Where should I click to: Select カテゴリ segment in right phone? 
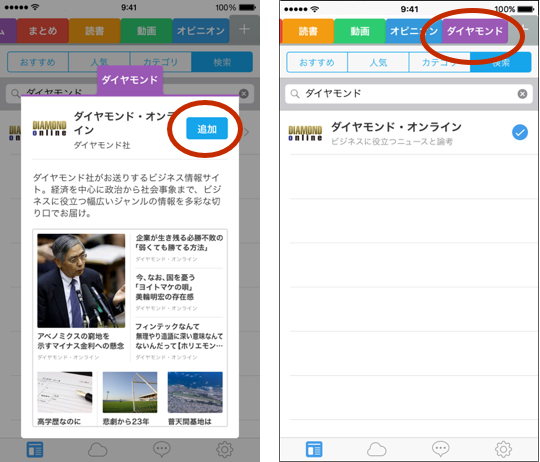(439, 62)
